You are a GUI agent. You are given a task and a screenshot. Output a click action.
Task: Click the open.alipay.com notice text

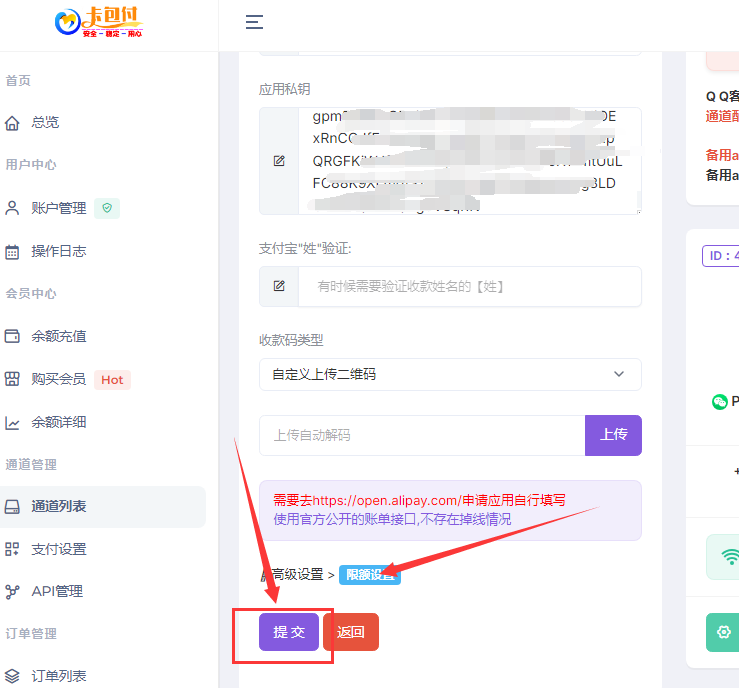tap(419, 500)
